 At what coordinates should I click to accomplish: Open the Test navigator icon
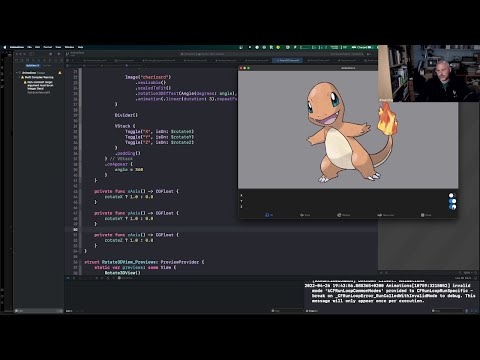click(x=44, y=60)
